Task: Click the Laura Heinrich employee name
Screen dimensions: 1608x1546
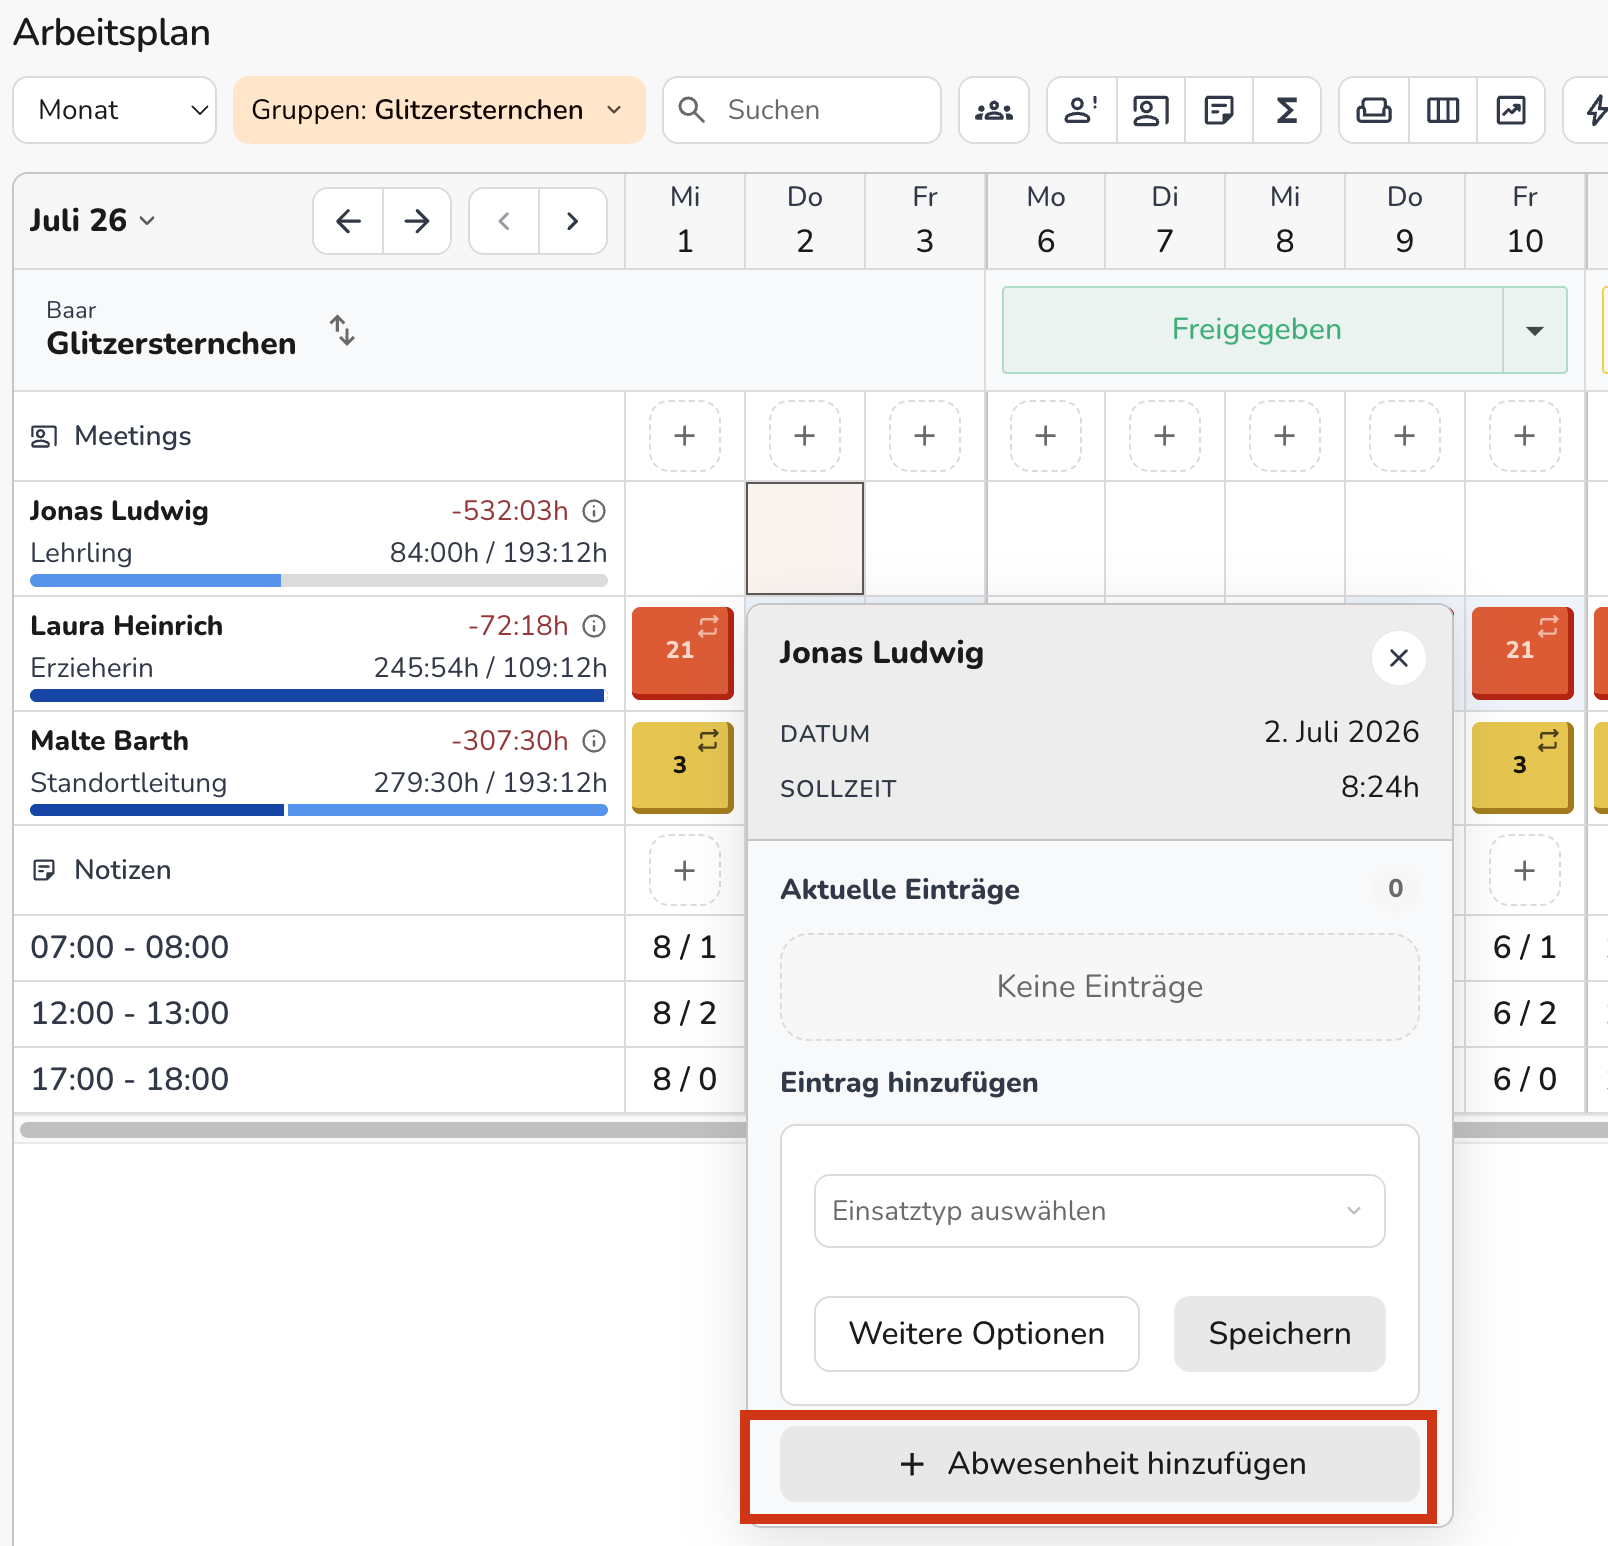Action: pyautogui.click(x=127, y=626)
